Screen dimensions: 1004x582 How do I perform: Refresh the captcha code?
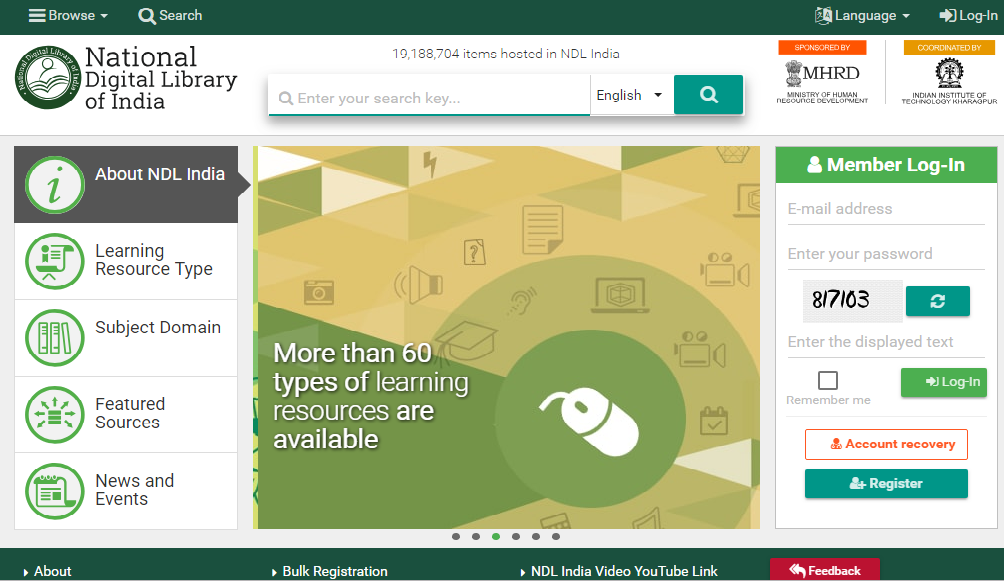coord(937,300)
